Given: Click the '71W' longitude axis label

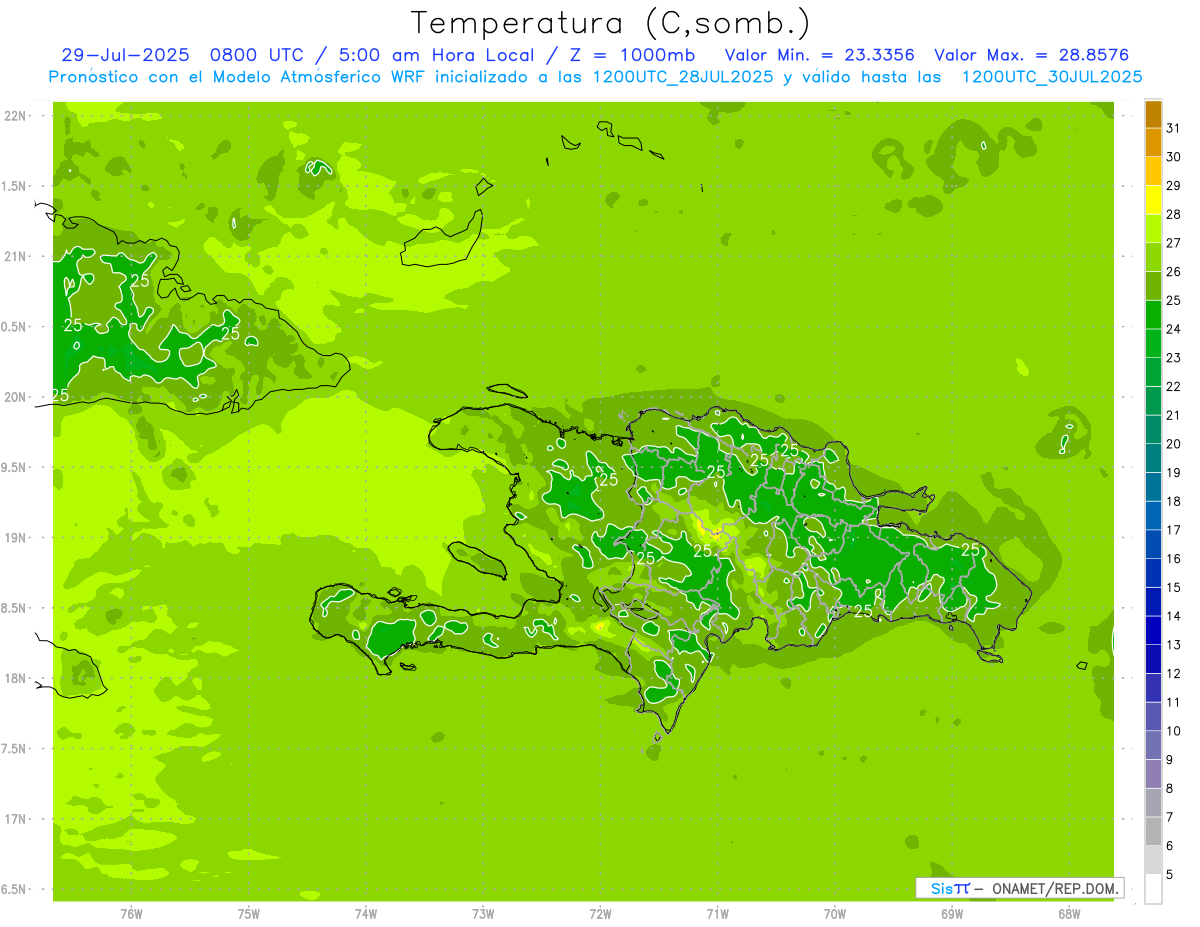Looking at the screenshot, I should [717, 914].
